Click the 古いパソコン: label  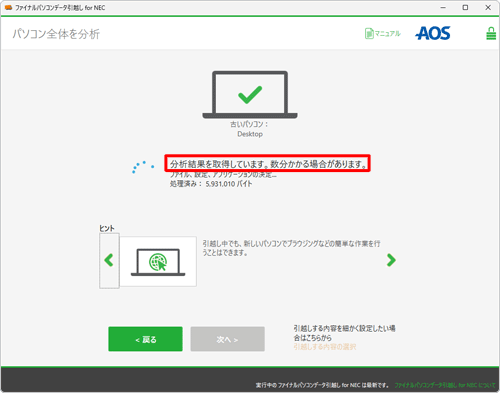(x=249, y=124)
